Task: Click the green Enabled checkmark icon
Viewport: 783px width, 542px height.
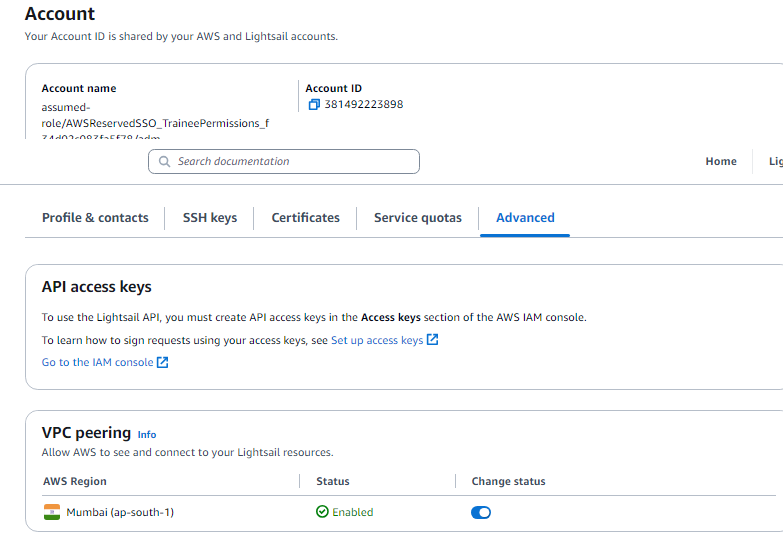Action: tap(322, 512)
